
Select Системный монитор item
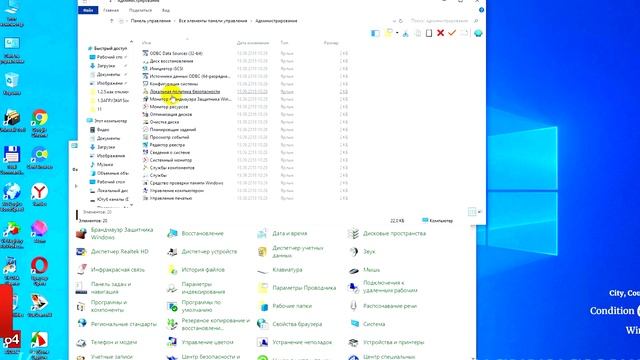pos(171,160)
